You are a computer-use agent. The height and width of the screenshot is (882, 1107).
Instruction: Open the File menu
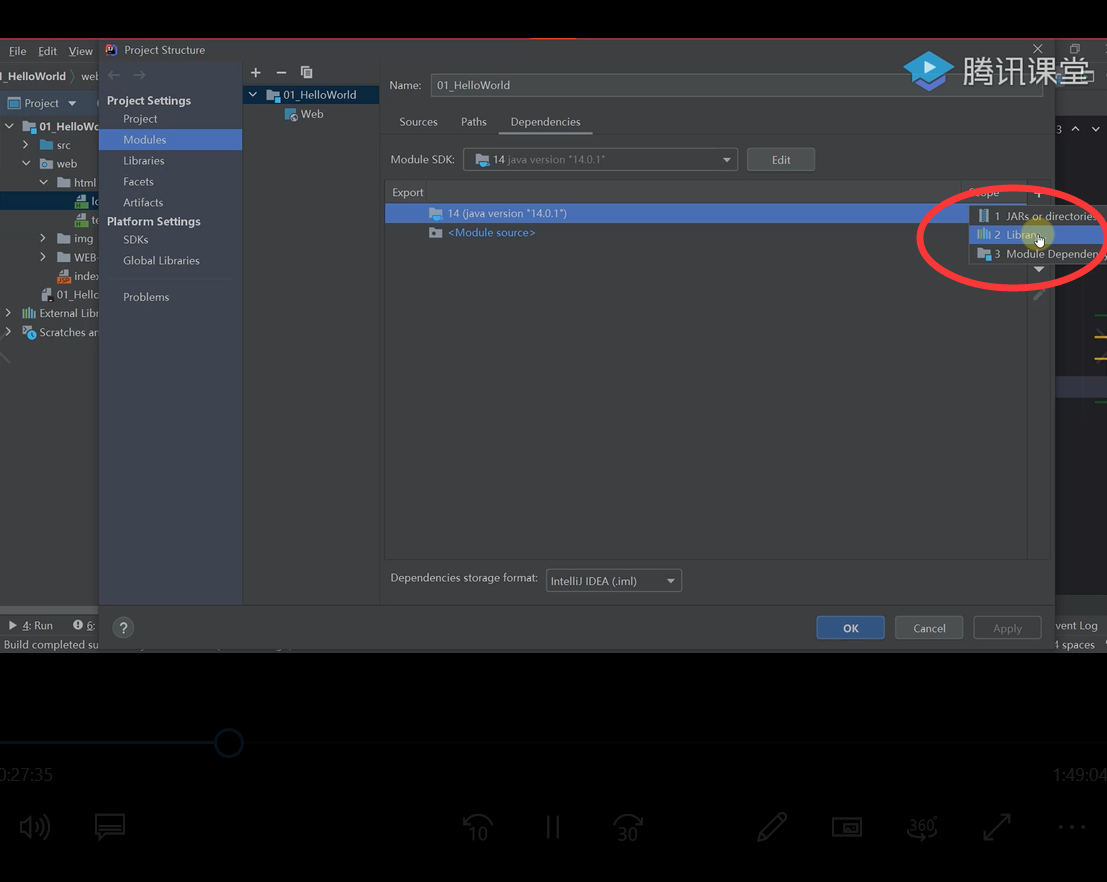click(18, 51)
